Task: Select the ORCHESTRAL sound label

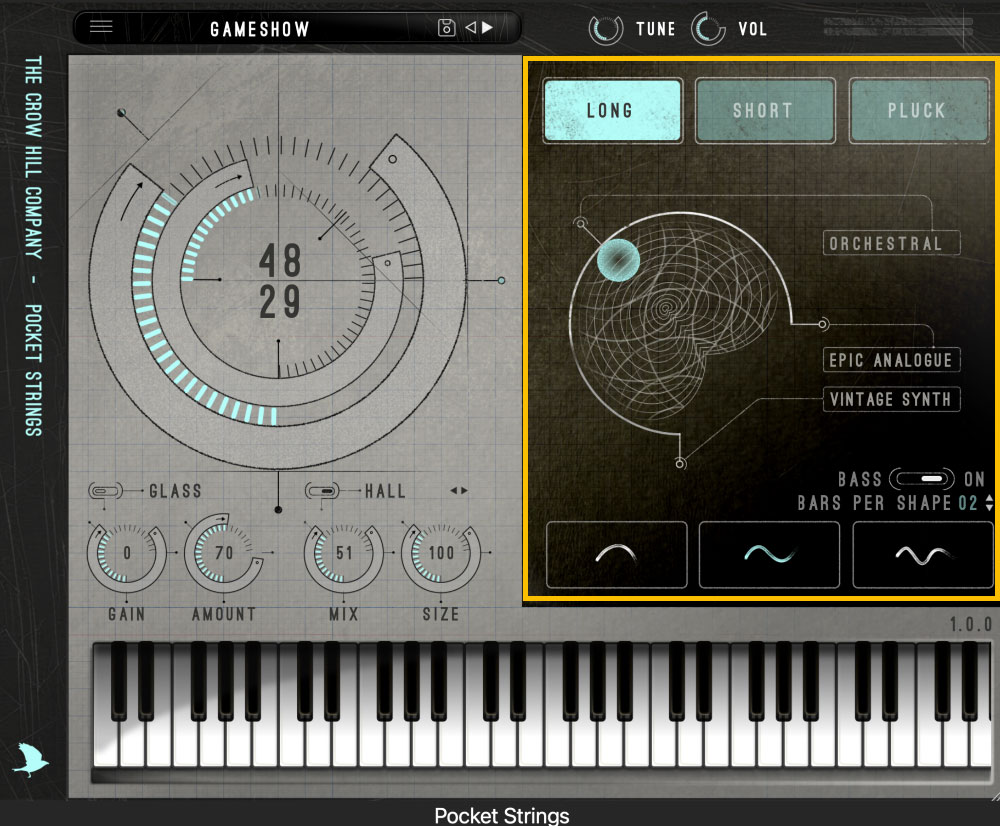Action: pyautogui.click(x=891, y=243)
